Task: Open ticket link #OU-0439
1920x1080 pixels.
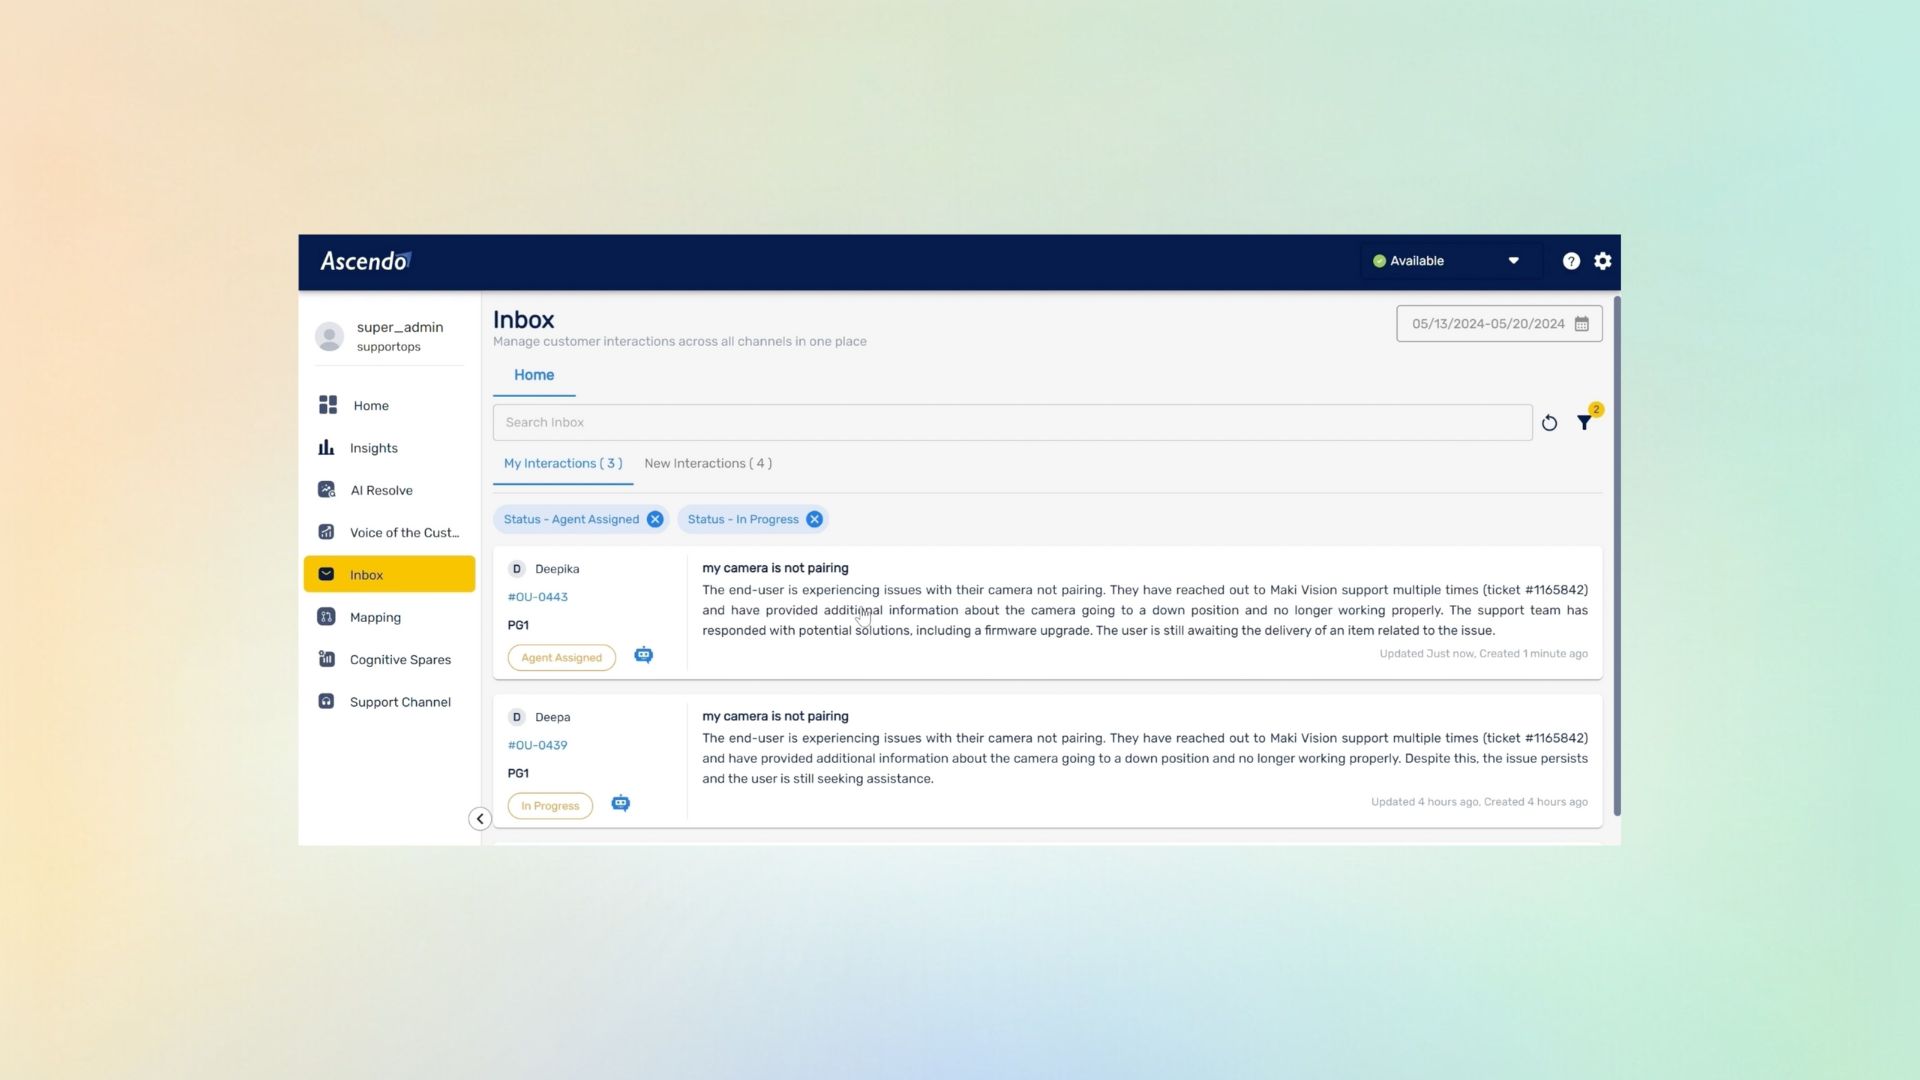Action: [538, 745]
